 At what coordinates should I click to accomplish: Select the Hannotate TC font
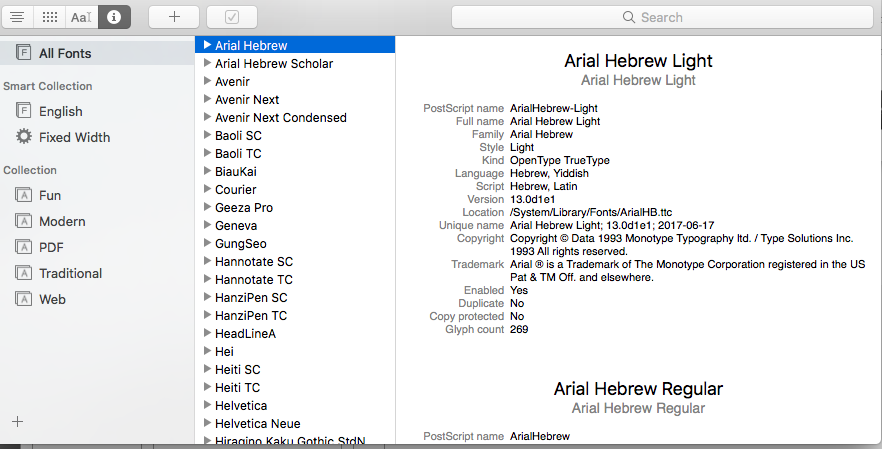[295, 280]
